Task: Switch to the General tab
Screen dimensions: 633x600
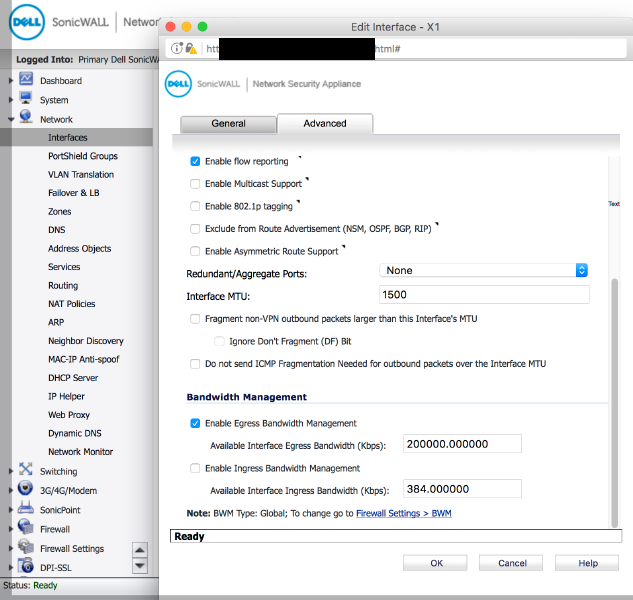Action: click(x=228, y=124)
